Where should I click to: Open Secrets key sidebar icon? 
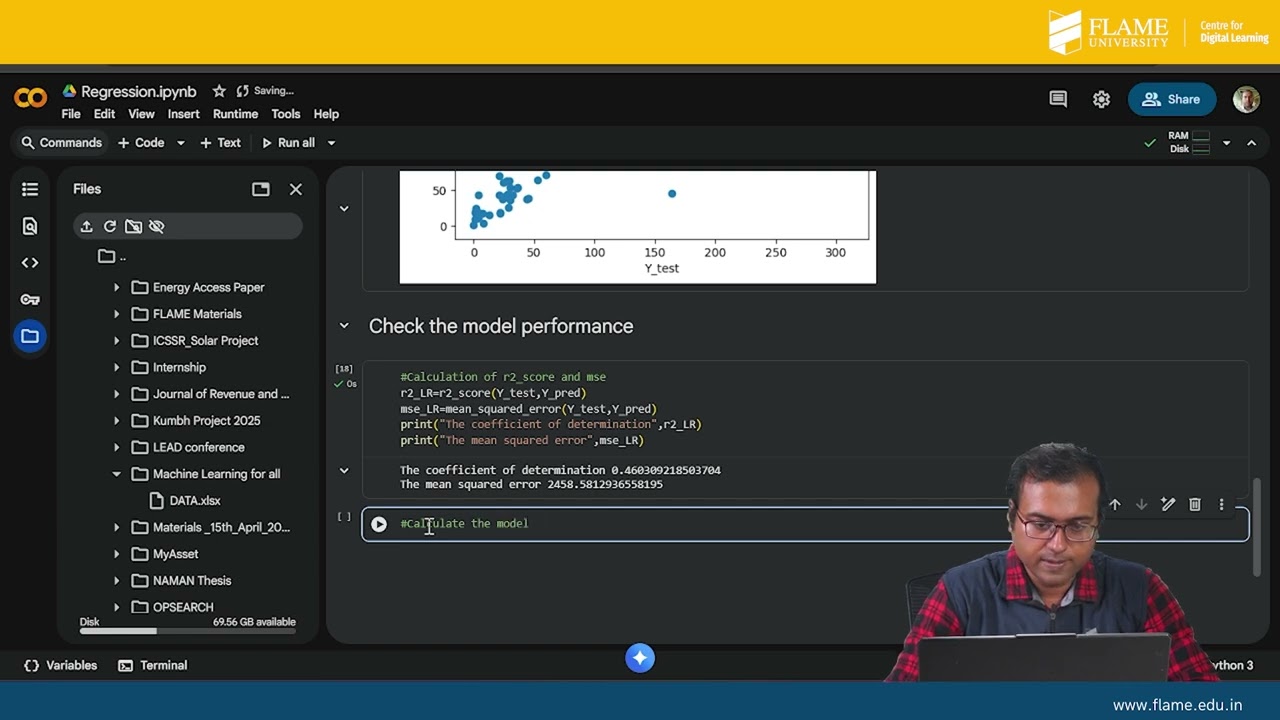coord(30,299)
